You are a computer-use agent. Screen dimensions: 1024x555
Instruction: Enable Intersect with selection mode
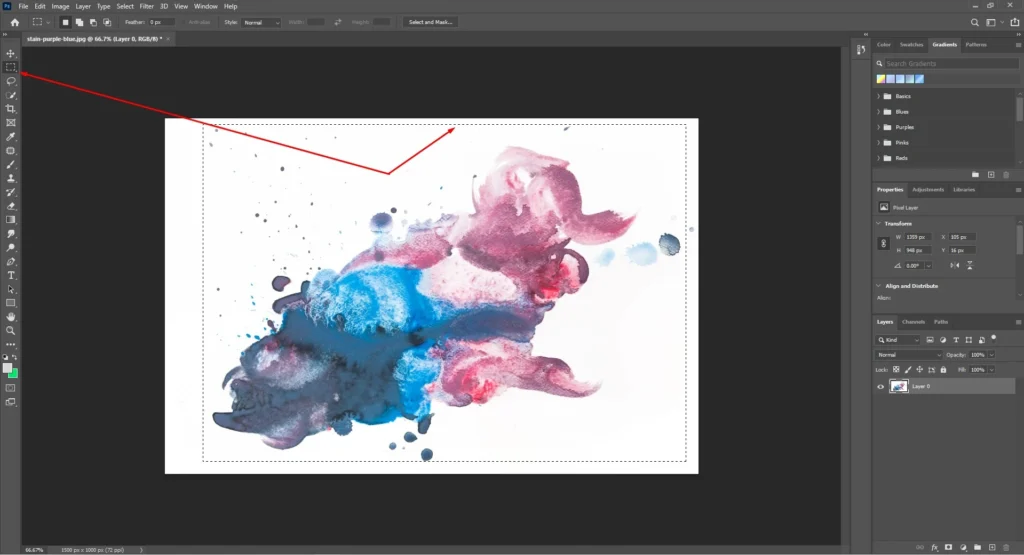(x=107, y=22)
